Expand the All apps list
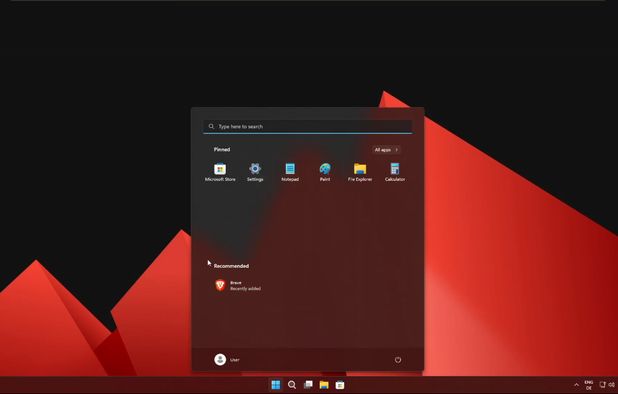 pos(386,150)
